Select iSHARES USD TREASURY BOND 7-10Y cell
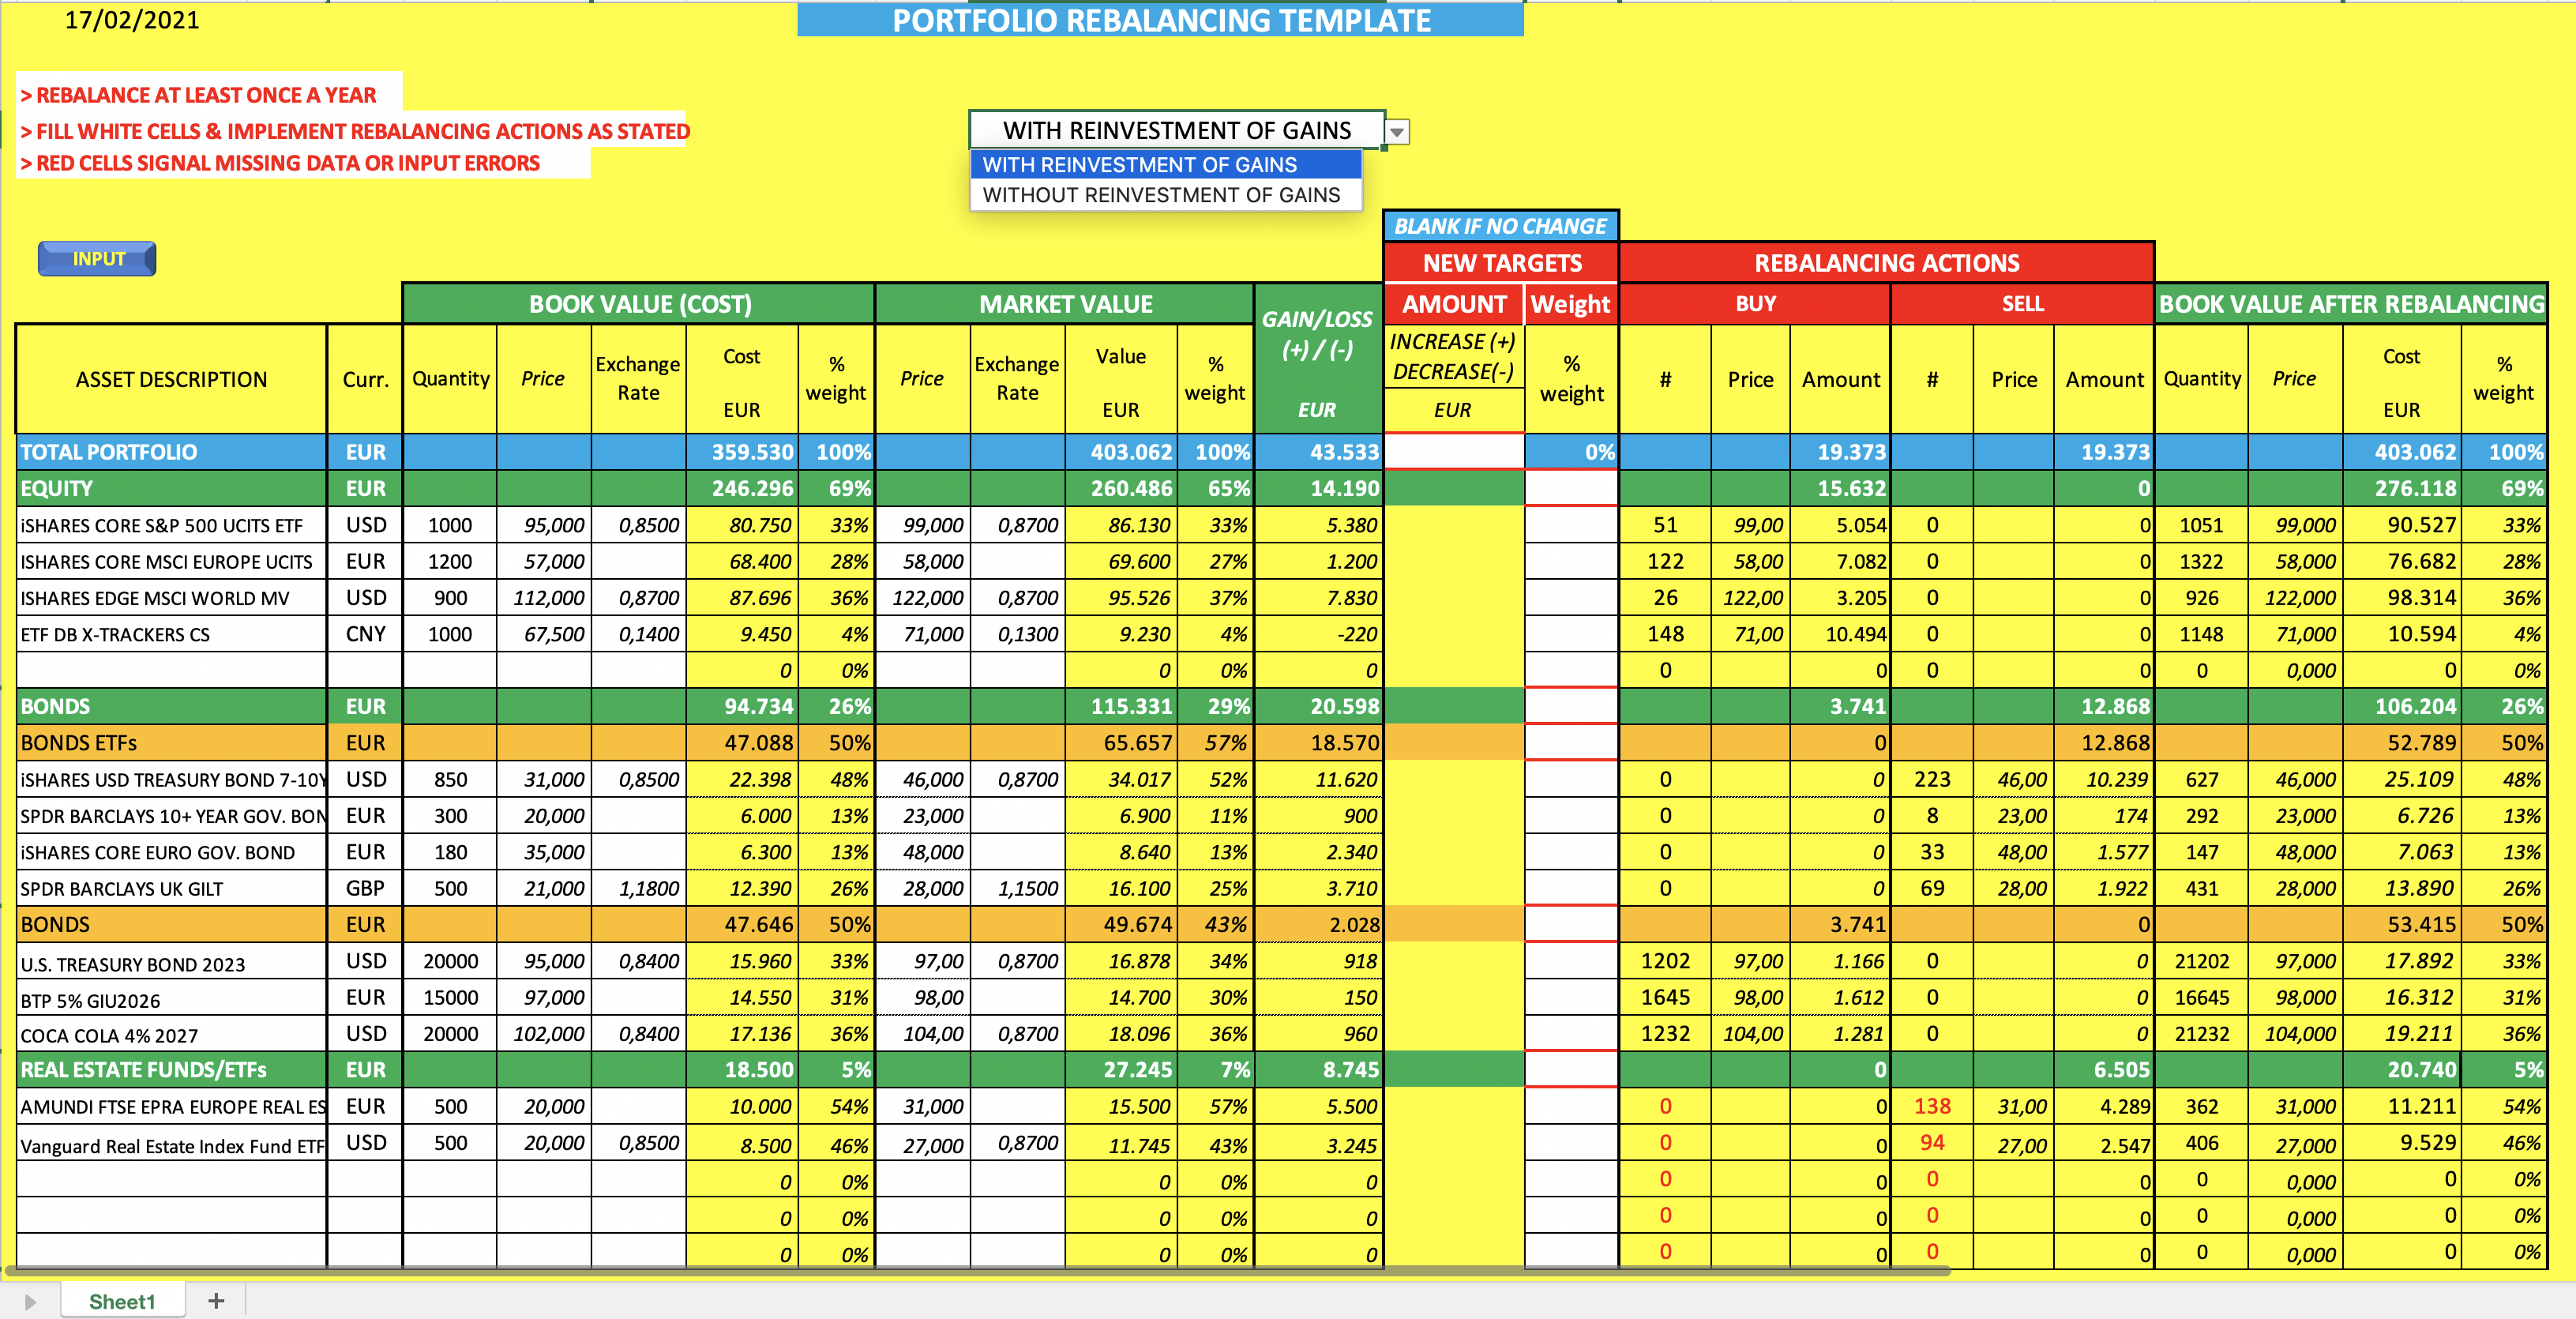This screenshot has width=2576, height=1319. click(x=171, y=780)
